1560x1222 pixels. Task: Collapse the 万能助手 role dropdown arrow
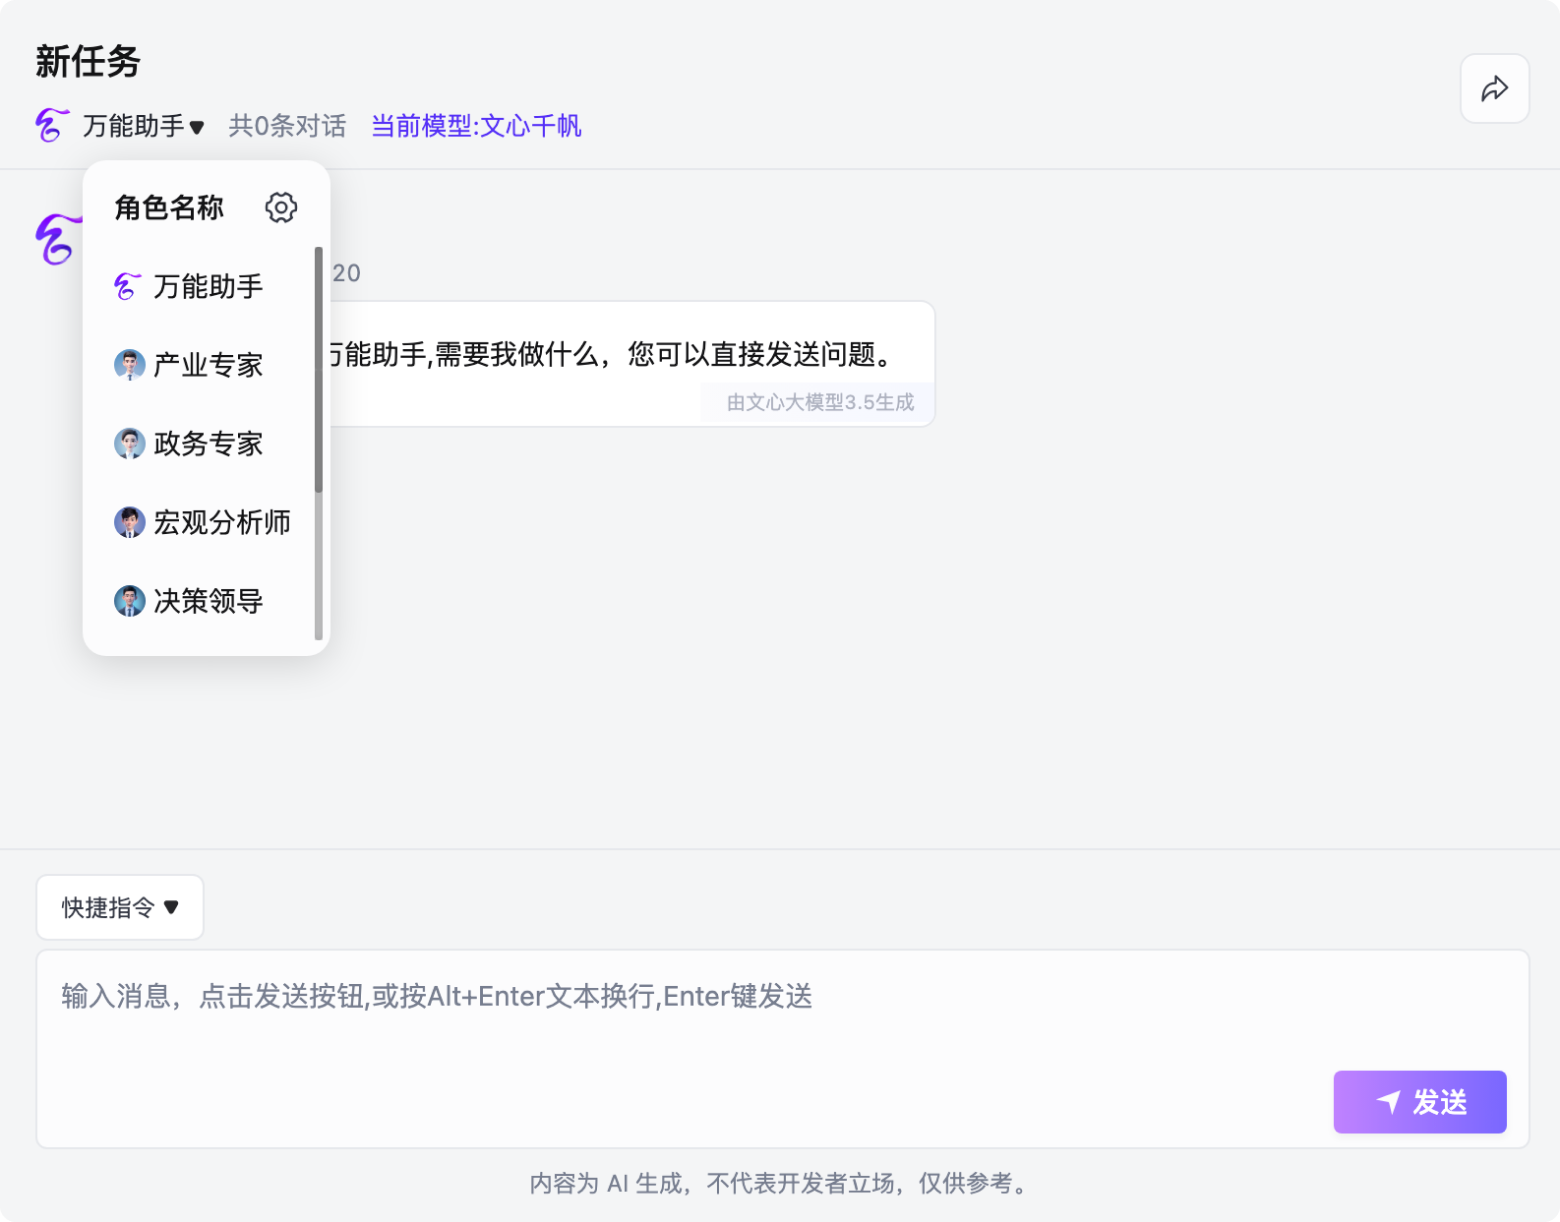[197, 127]
